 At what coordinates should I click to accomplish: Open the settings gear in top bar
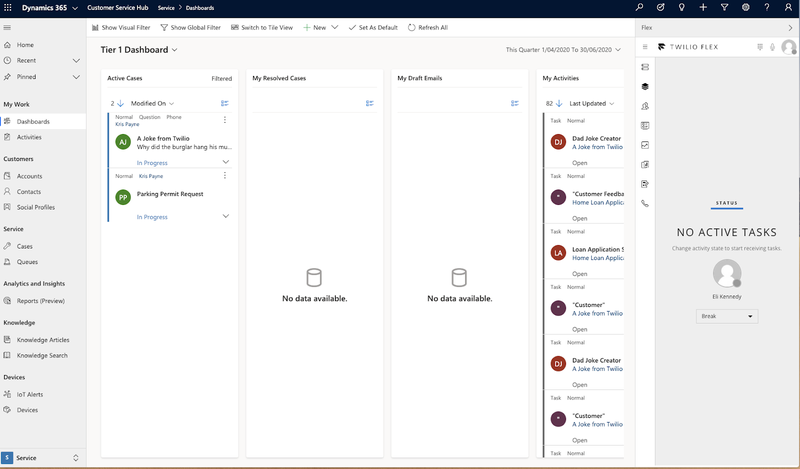(746, 7)
